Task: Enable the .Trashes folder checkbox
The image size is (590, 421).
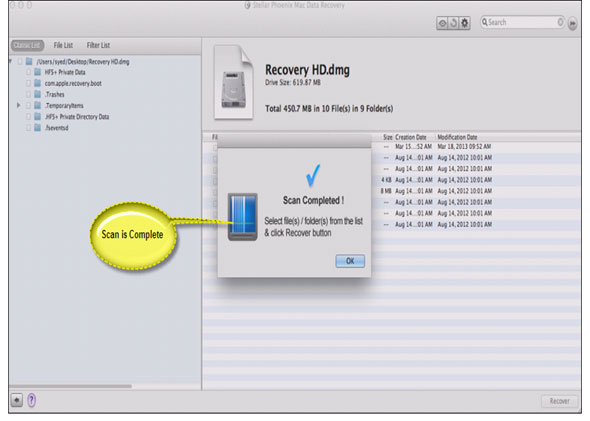Action: (x=28, y=94)
